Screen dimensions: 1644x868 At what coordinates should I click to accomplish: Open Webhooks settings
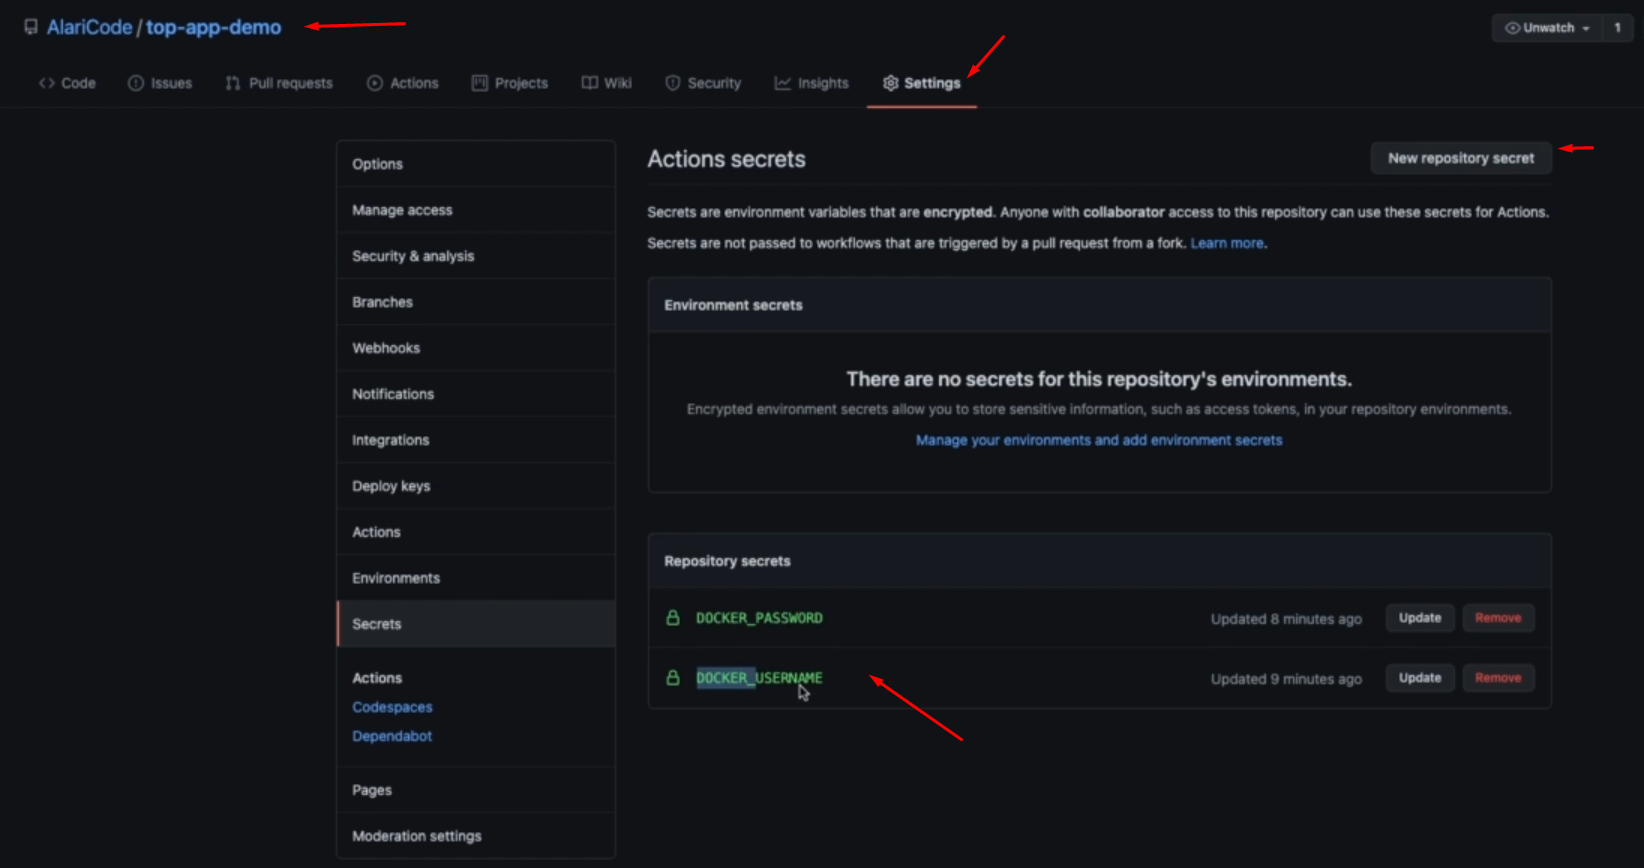click(476, 348)
